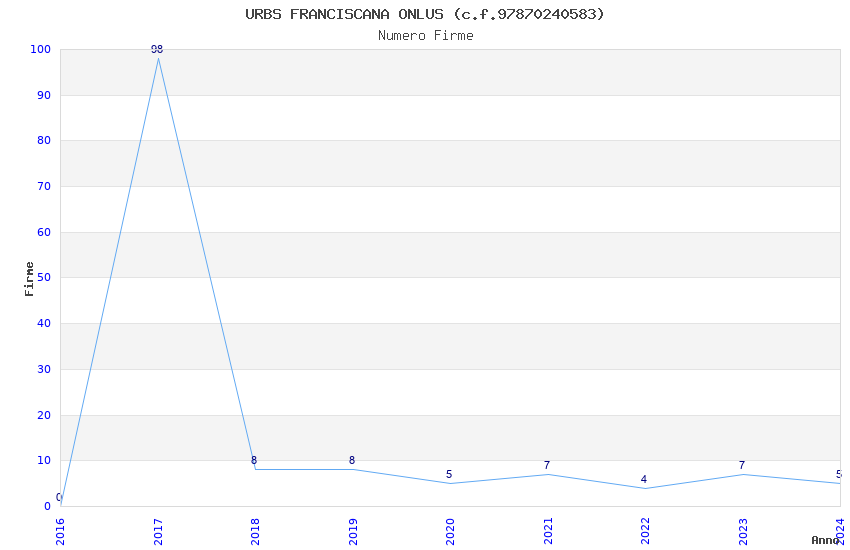Click the 40 y-axis tick label
The width and height of the screenshot is (850, 550).
[44, 323]
